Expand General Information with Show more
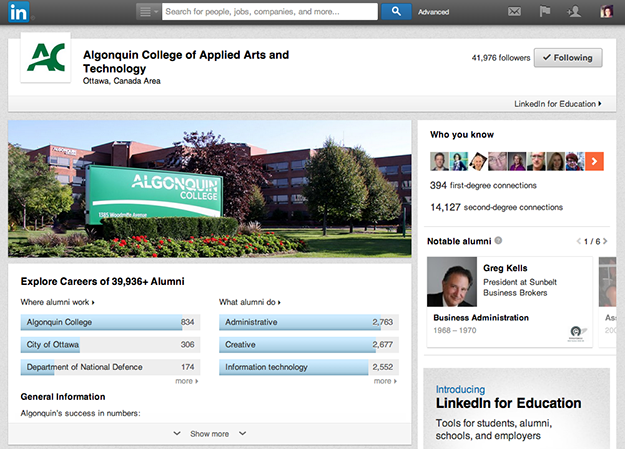The image size is (625, 449). click(x=210, y=434)
